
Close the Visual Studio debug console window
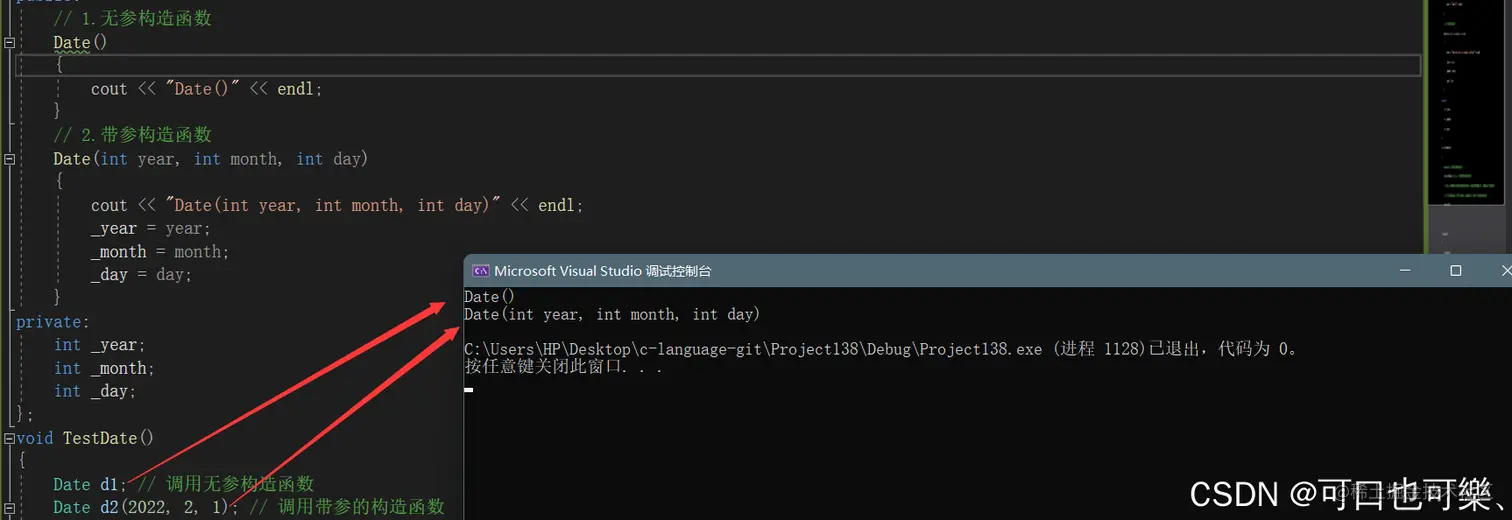pyautogui.click(x=1505, y=271)
